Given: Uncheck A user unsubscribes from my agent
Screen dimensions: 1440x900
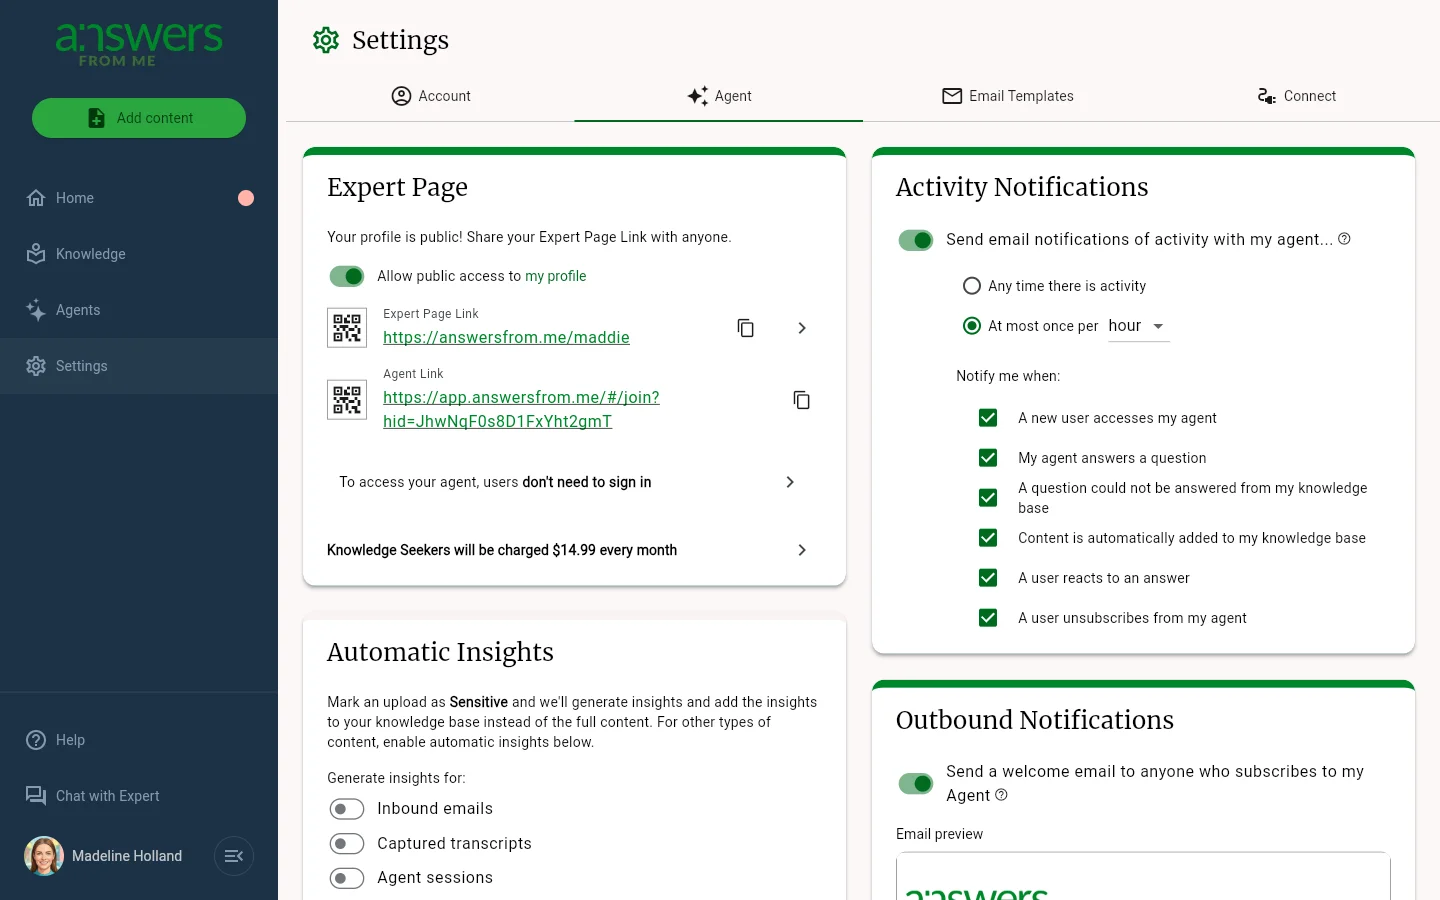Looking at the screenshot, I should click(988, 618).
